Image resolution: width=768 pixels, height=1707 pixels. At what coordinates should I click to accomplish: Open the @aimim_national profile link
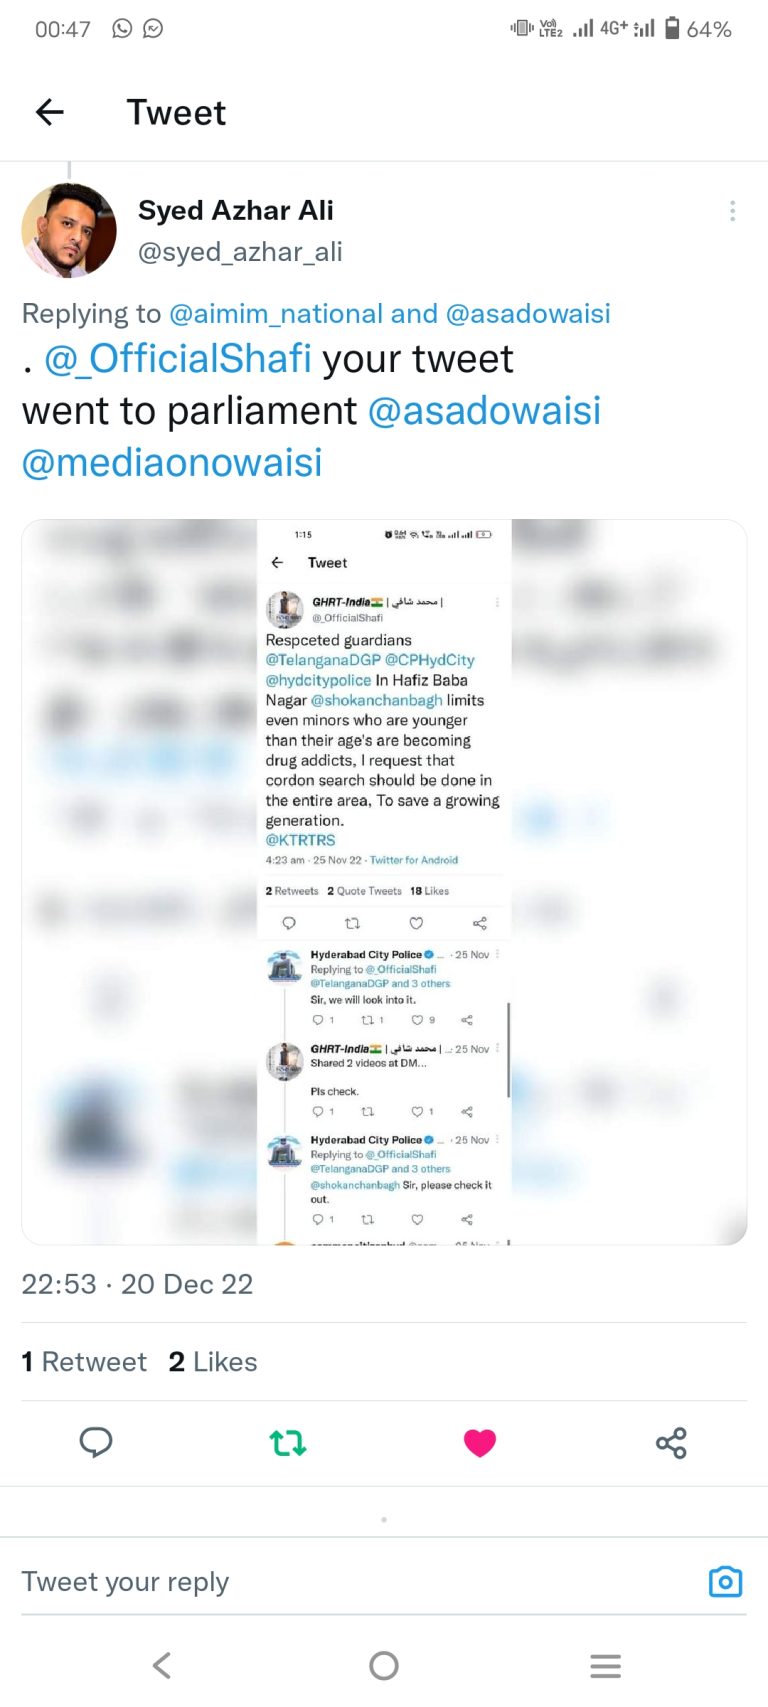click(x=276, y=313)
